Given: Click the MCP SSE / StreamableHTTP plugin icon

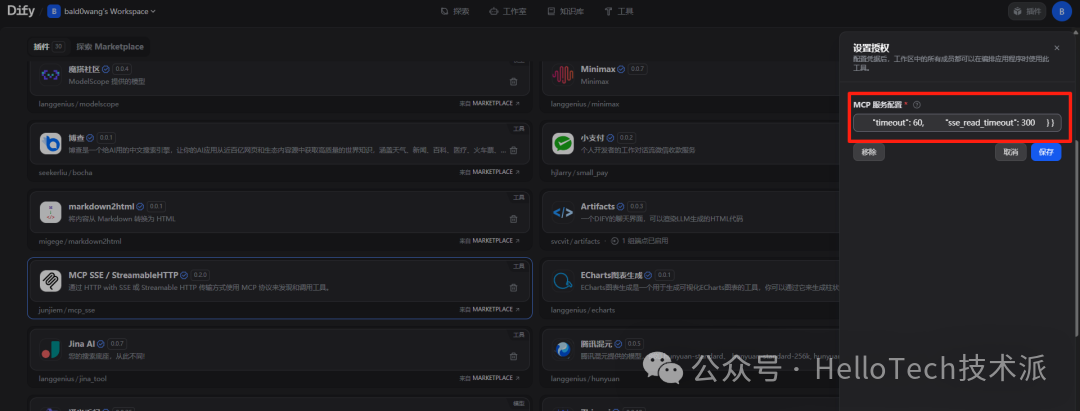Looking at the screenshot, I should (x=51, y=281).
